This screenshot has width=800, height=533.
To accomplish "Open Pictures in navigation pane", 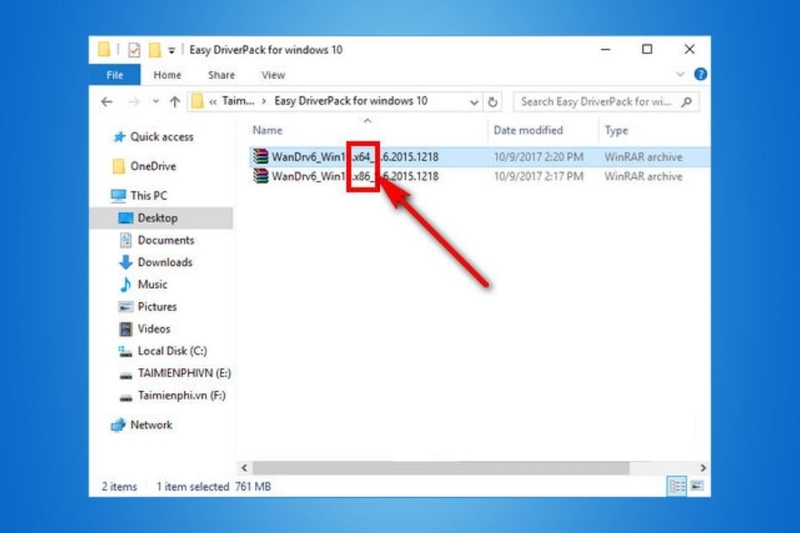I will (x=157, y=307).
